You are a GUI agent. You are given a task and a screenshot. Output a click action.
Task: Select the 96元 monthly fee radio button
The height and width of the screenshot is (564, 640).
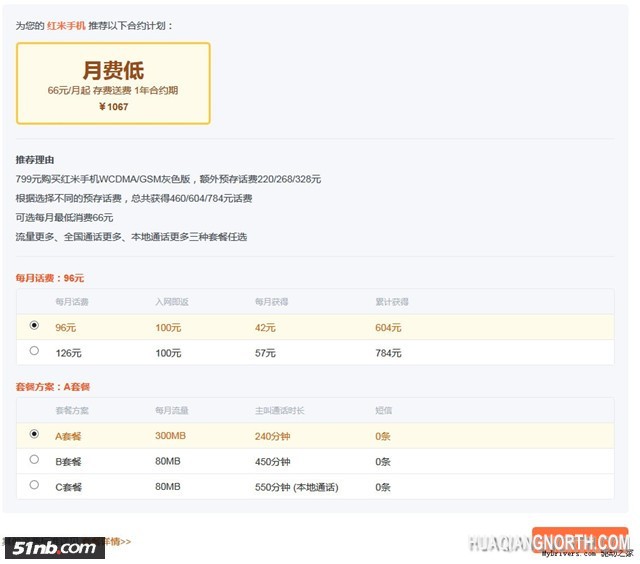(x=34, y=325)
